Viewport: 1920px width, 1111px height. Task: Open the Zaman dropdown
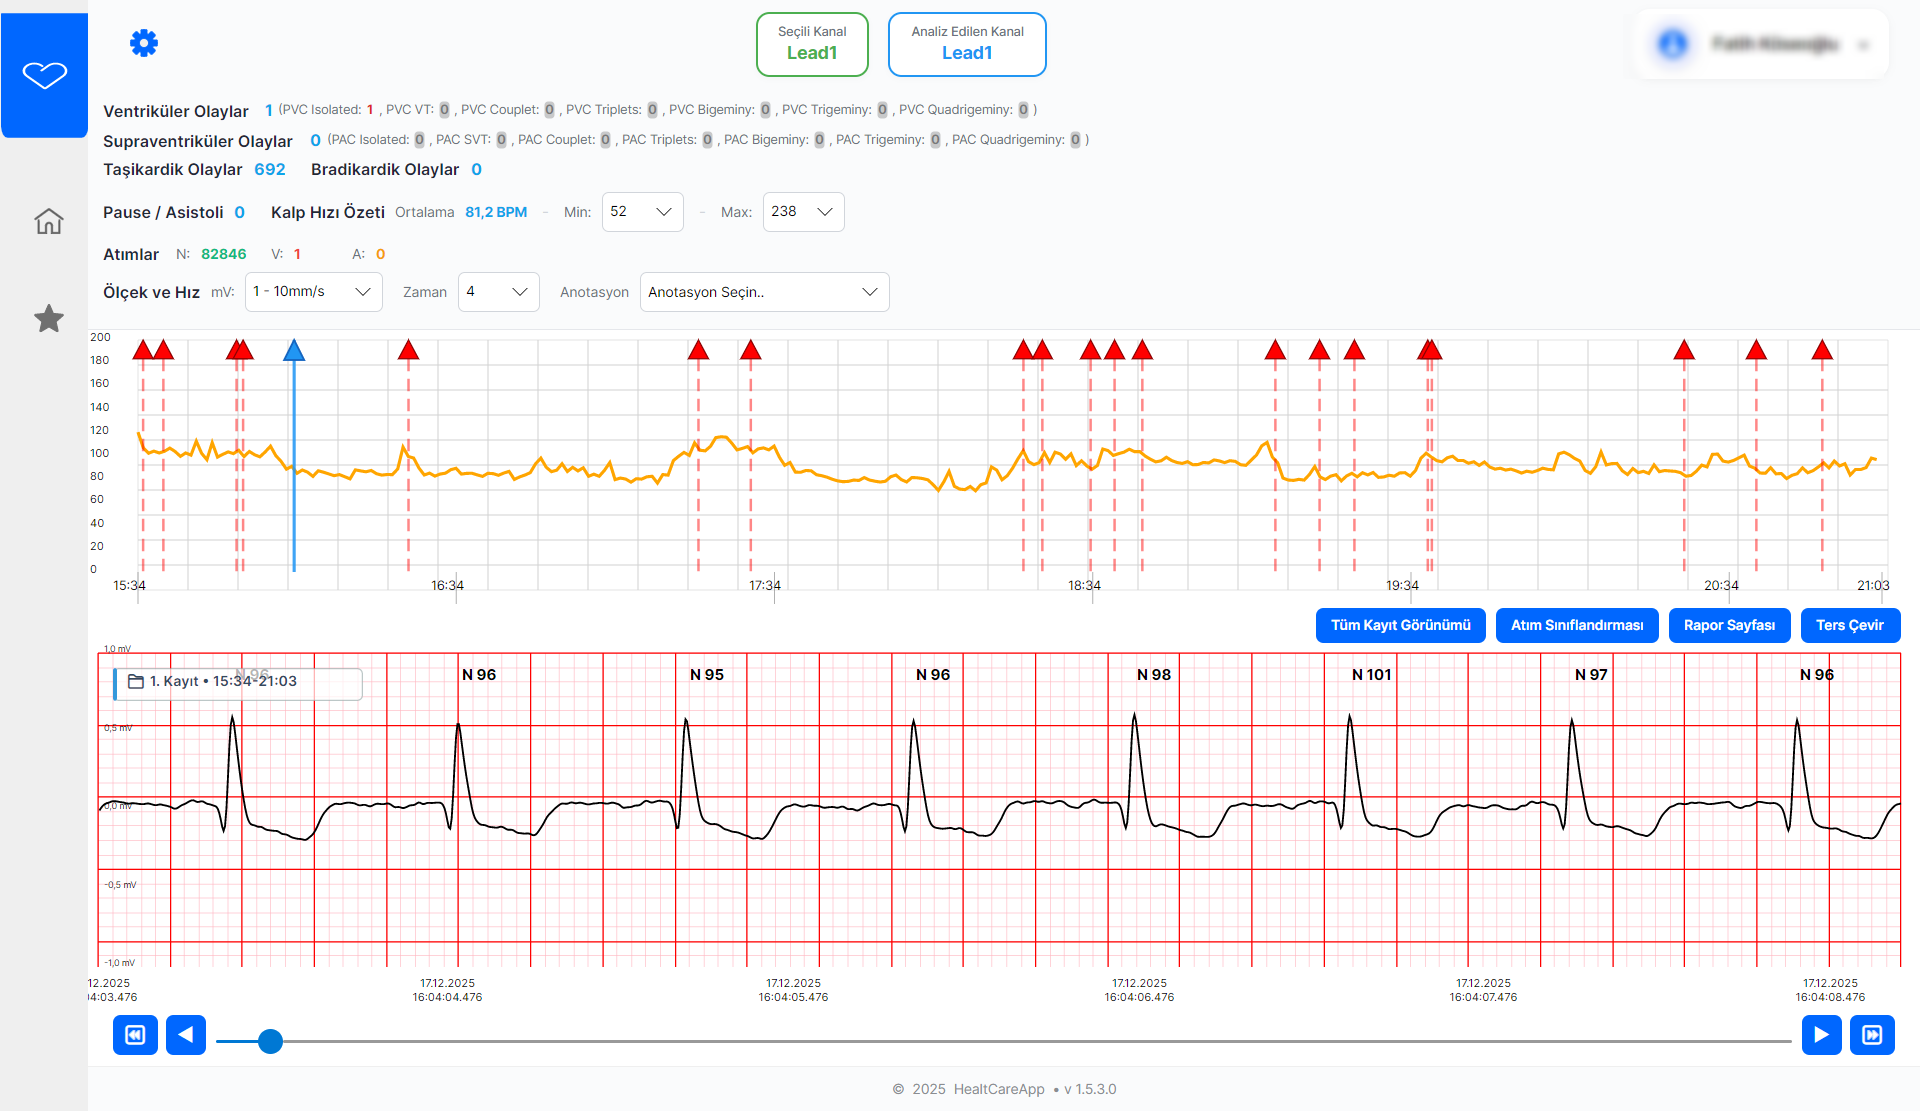point(498,292)
